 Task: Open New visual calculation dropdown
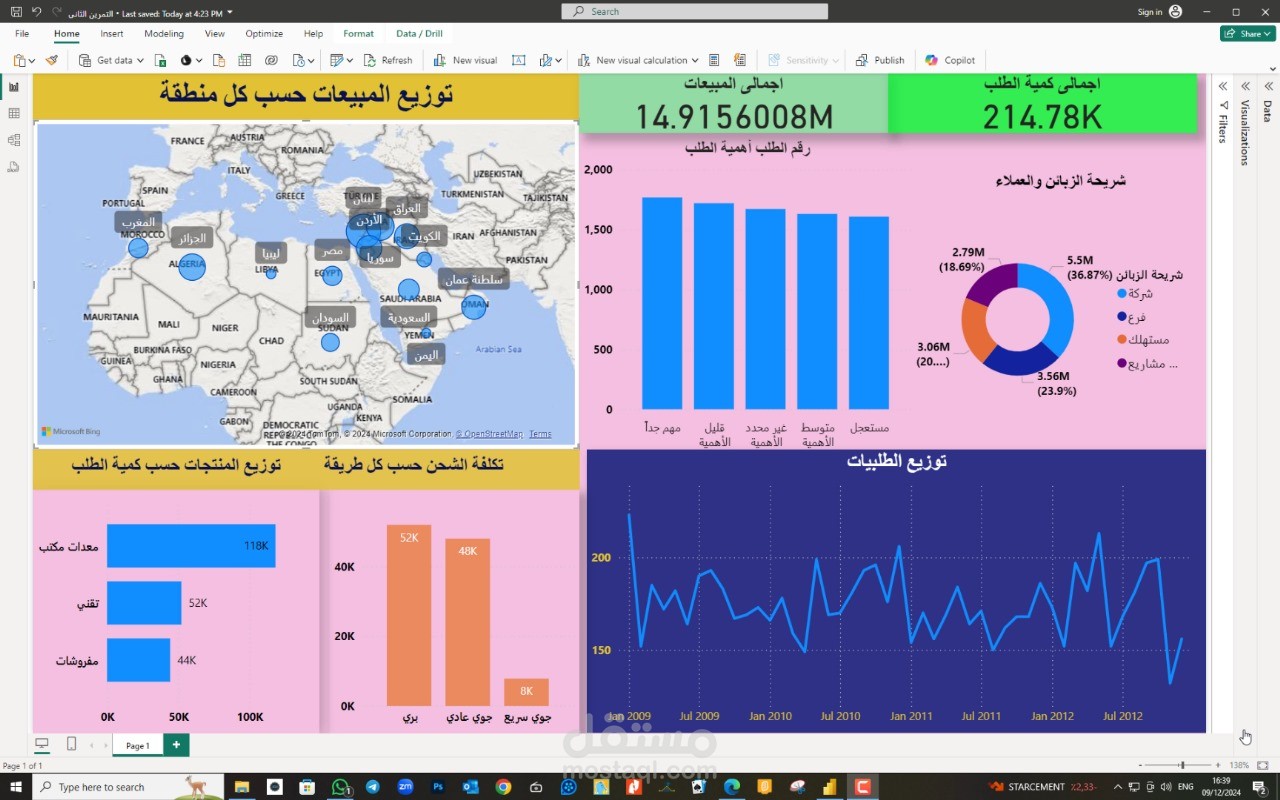point(695,61)
